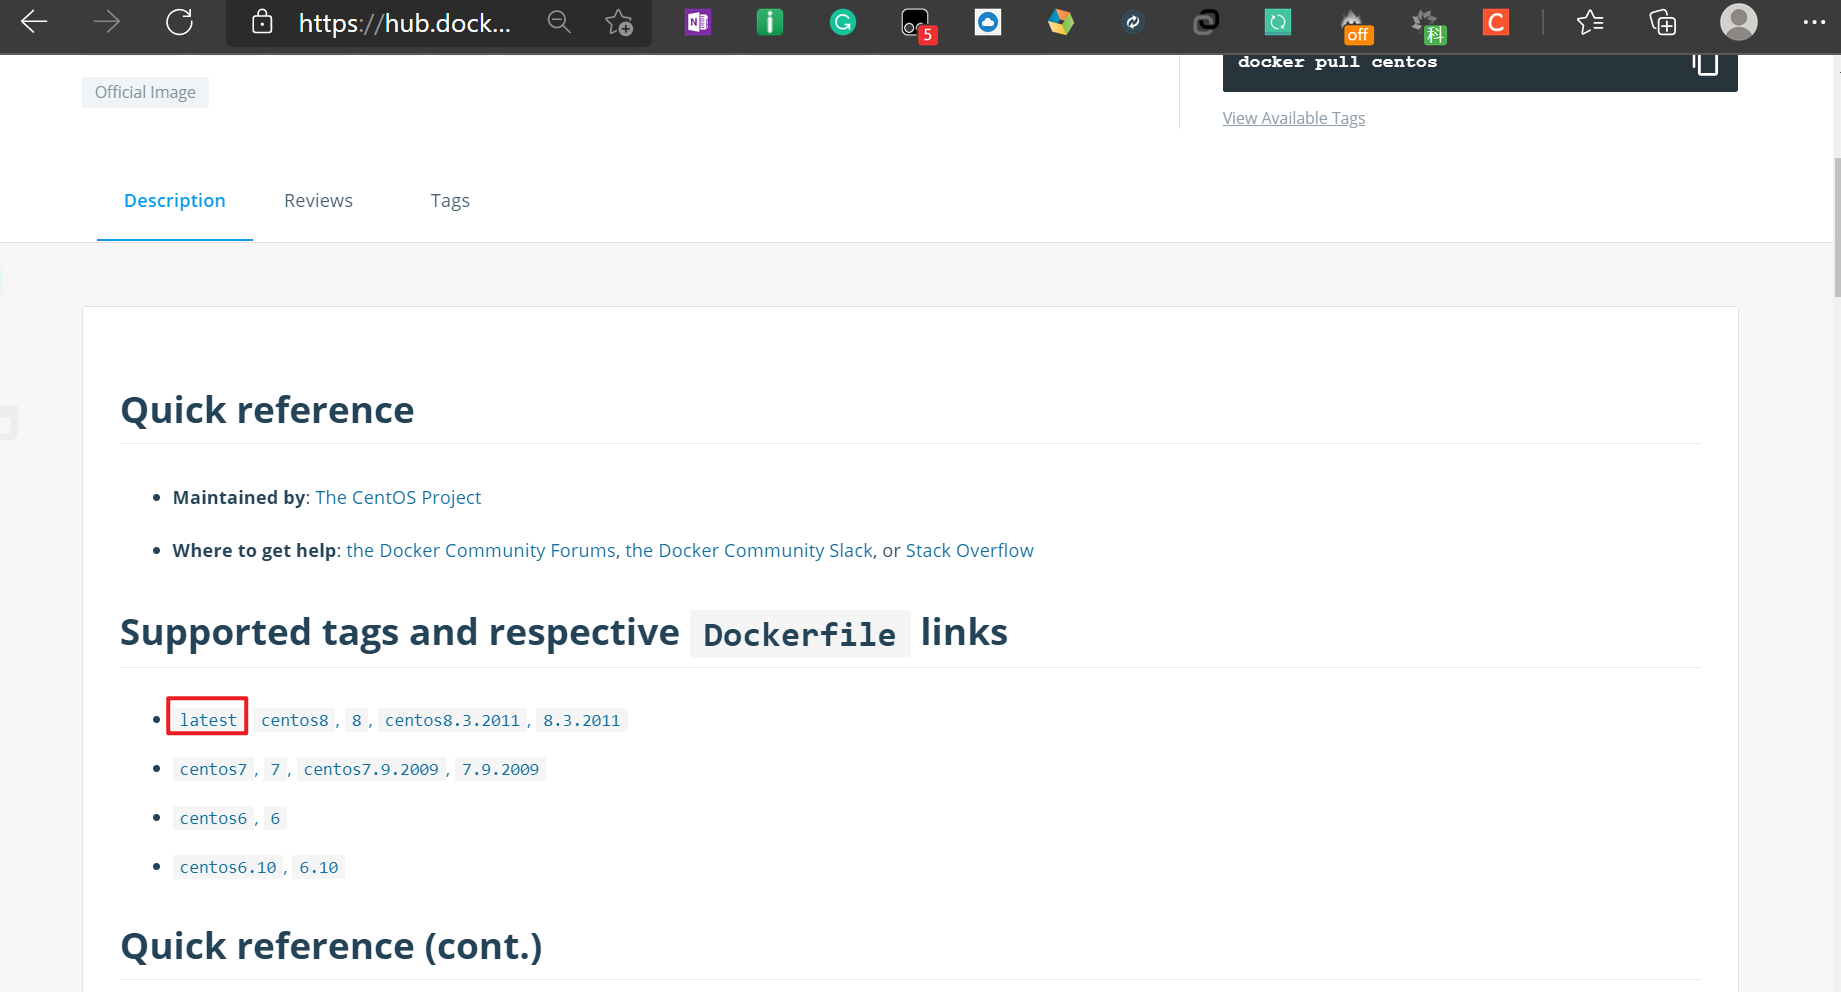Click the page vertical scrollbar thumb
1841x992 pixels.
click(1837, 227)
